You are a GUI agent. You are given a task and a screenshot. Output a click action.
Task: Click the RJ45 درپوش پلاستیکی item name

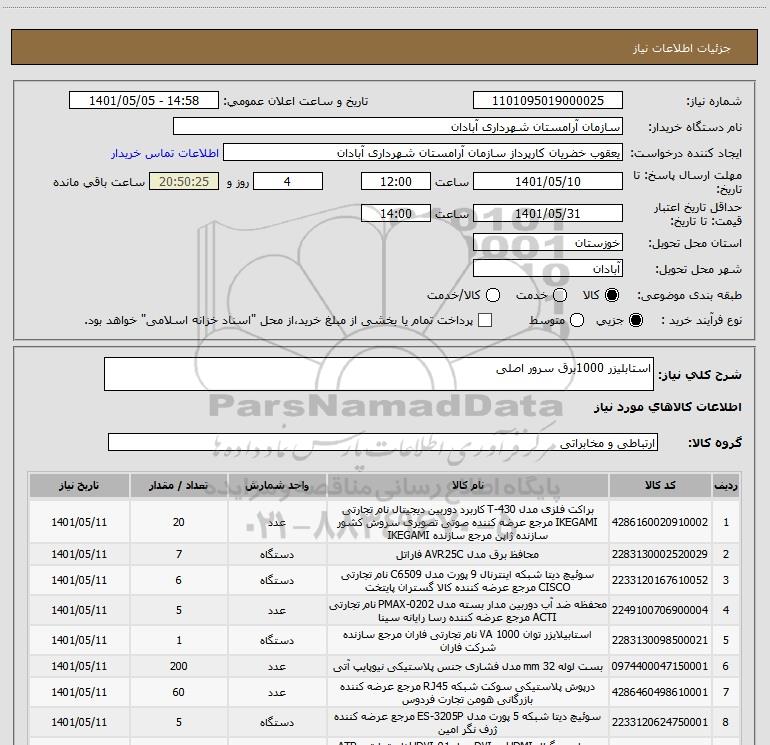(468, 692)
